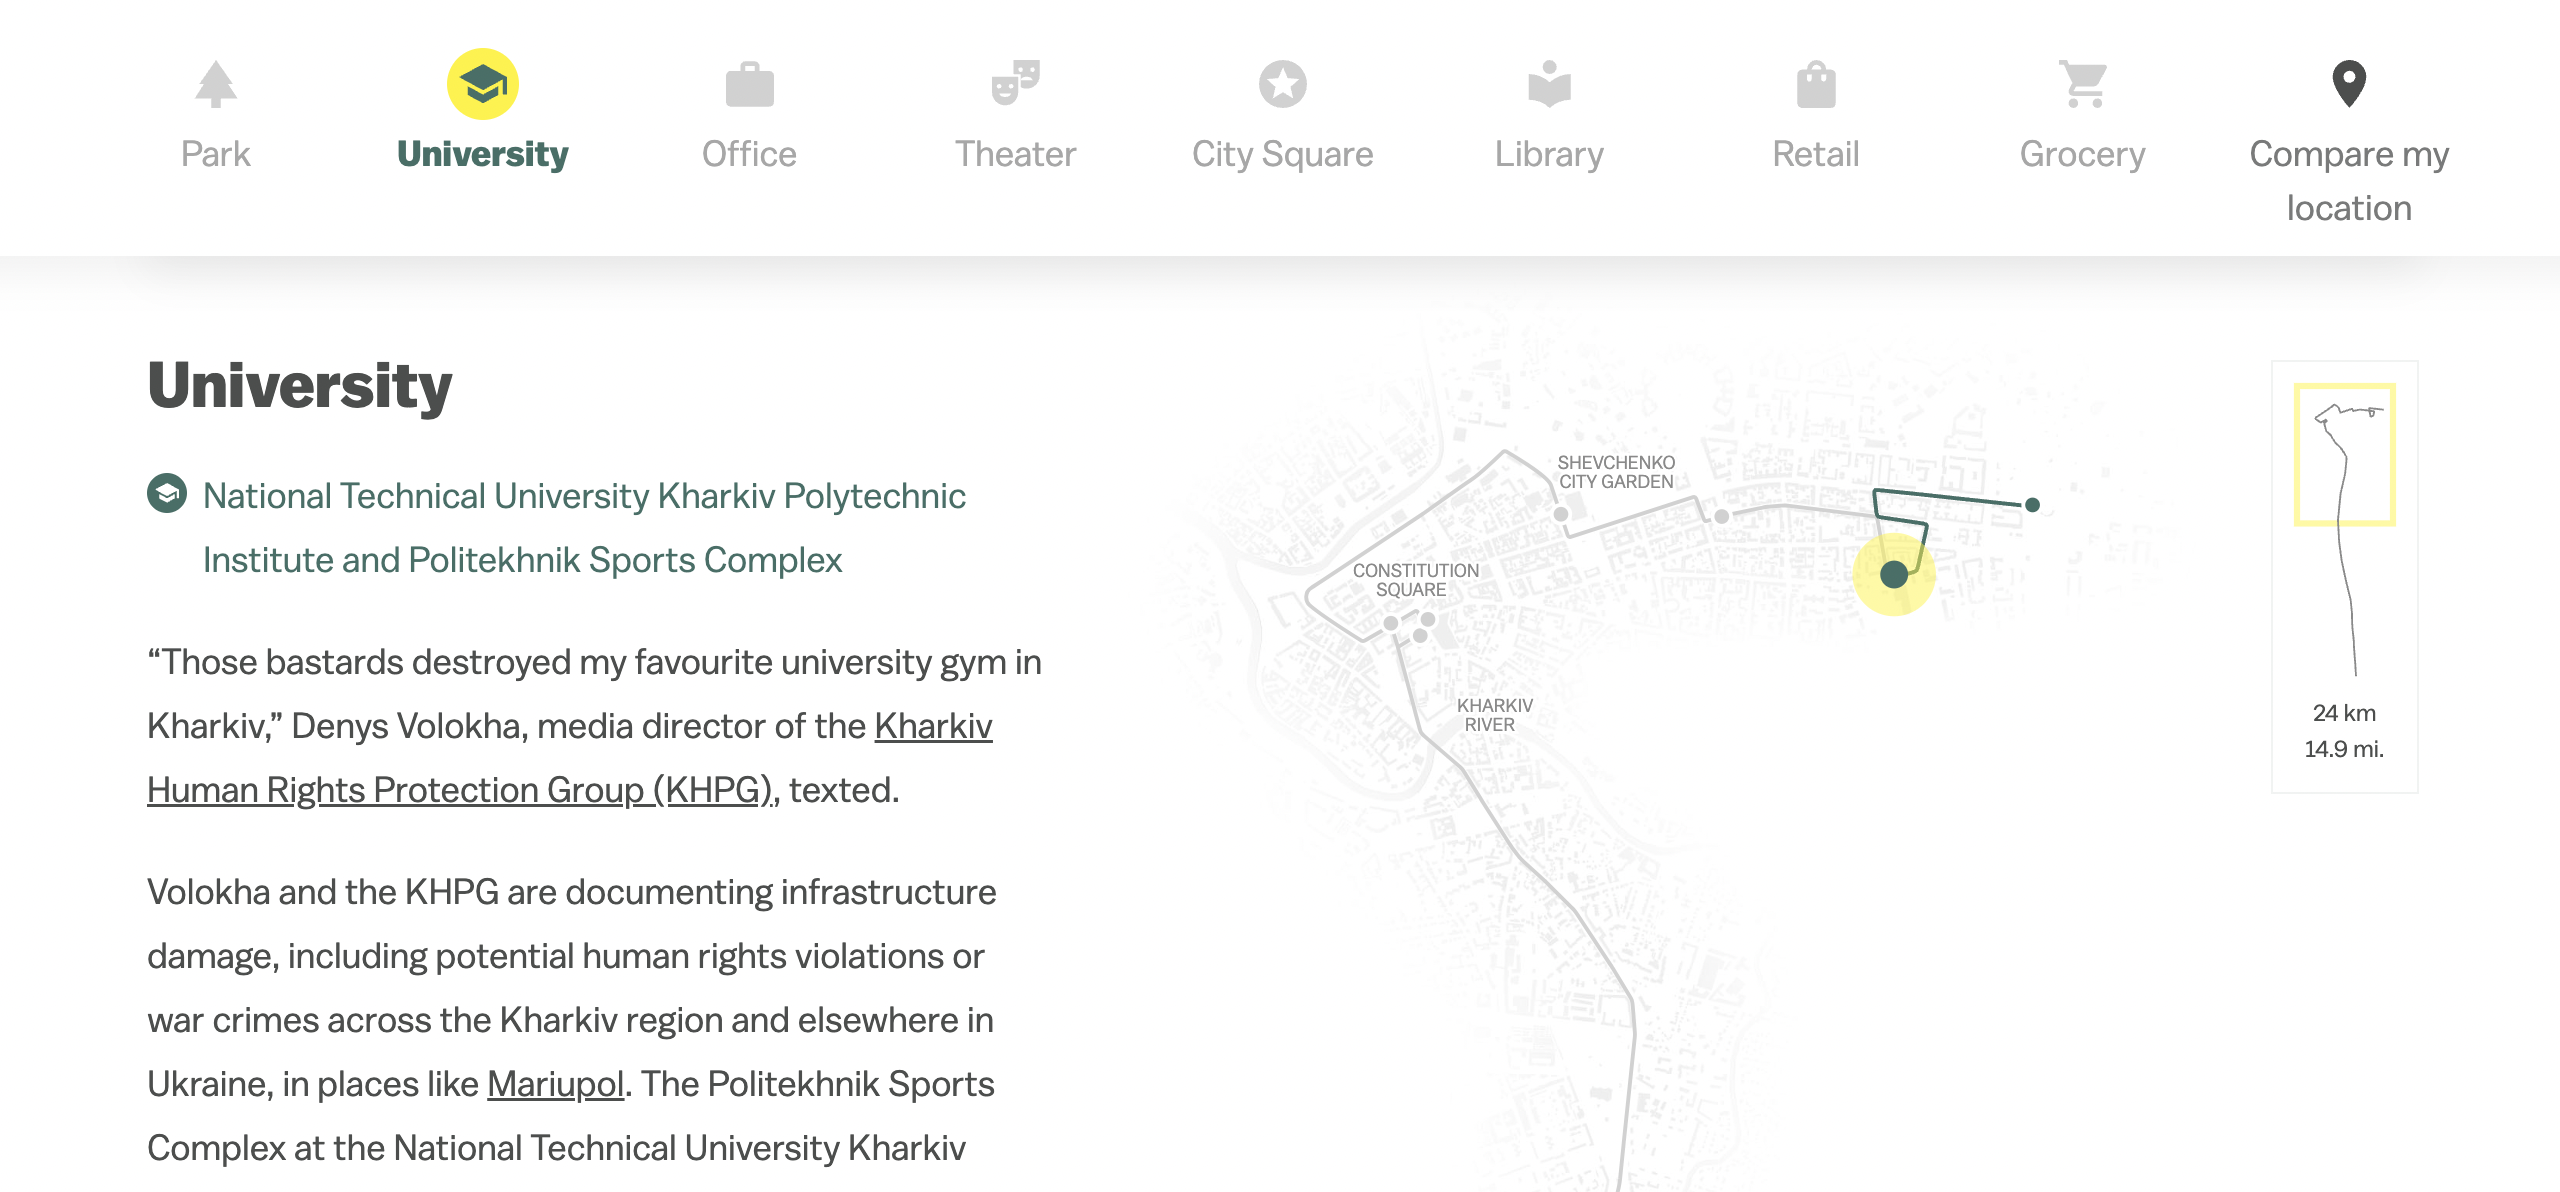The height and width of the screenshot is (1192, 2560).
Task: Click the green route endpoint dot on the map
Action: tap(2032, 505)
